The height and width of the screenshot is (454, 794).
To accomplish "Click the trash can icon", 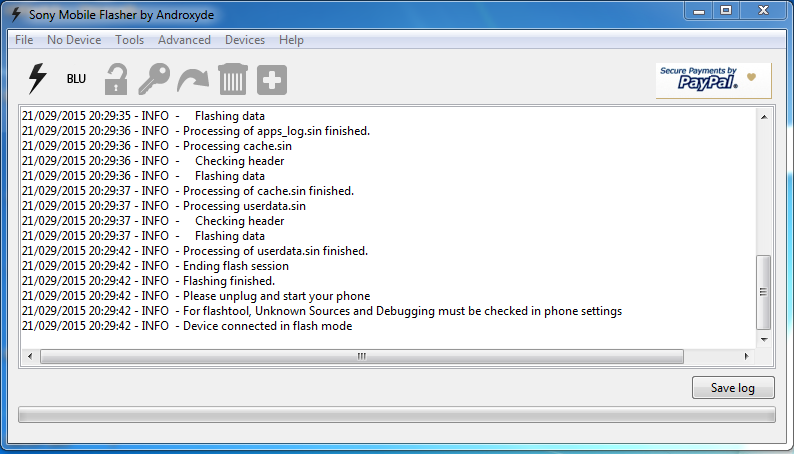I will click(x=232, y=79).
